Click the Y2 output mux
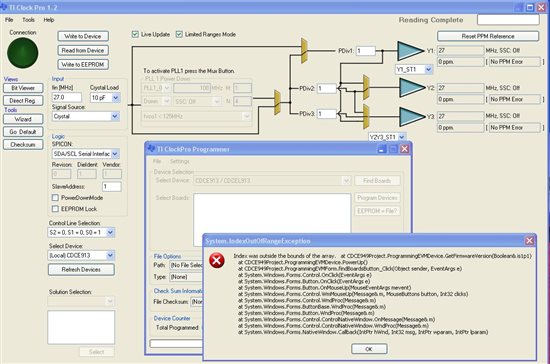This screenshot has width=550, height=364. (366, 87)
